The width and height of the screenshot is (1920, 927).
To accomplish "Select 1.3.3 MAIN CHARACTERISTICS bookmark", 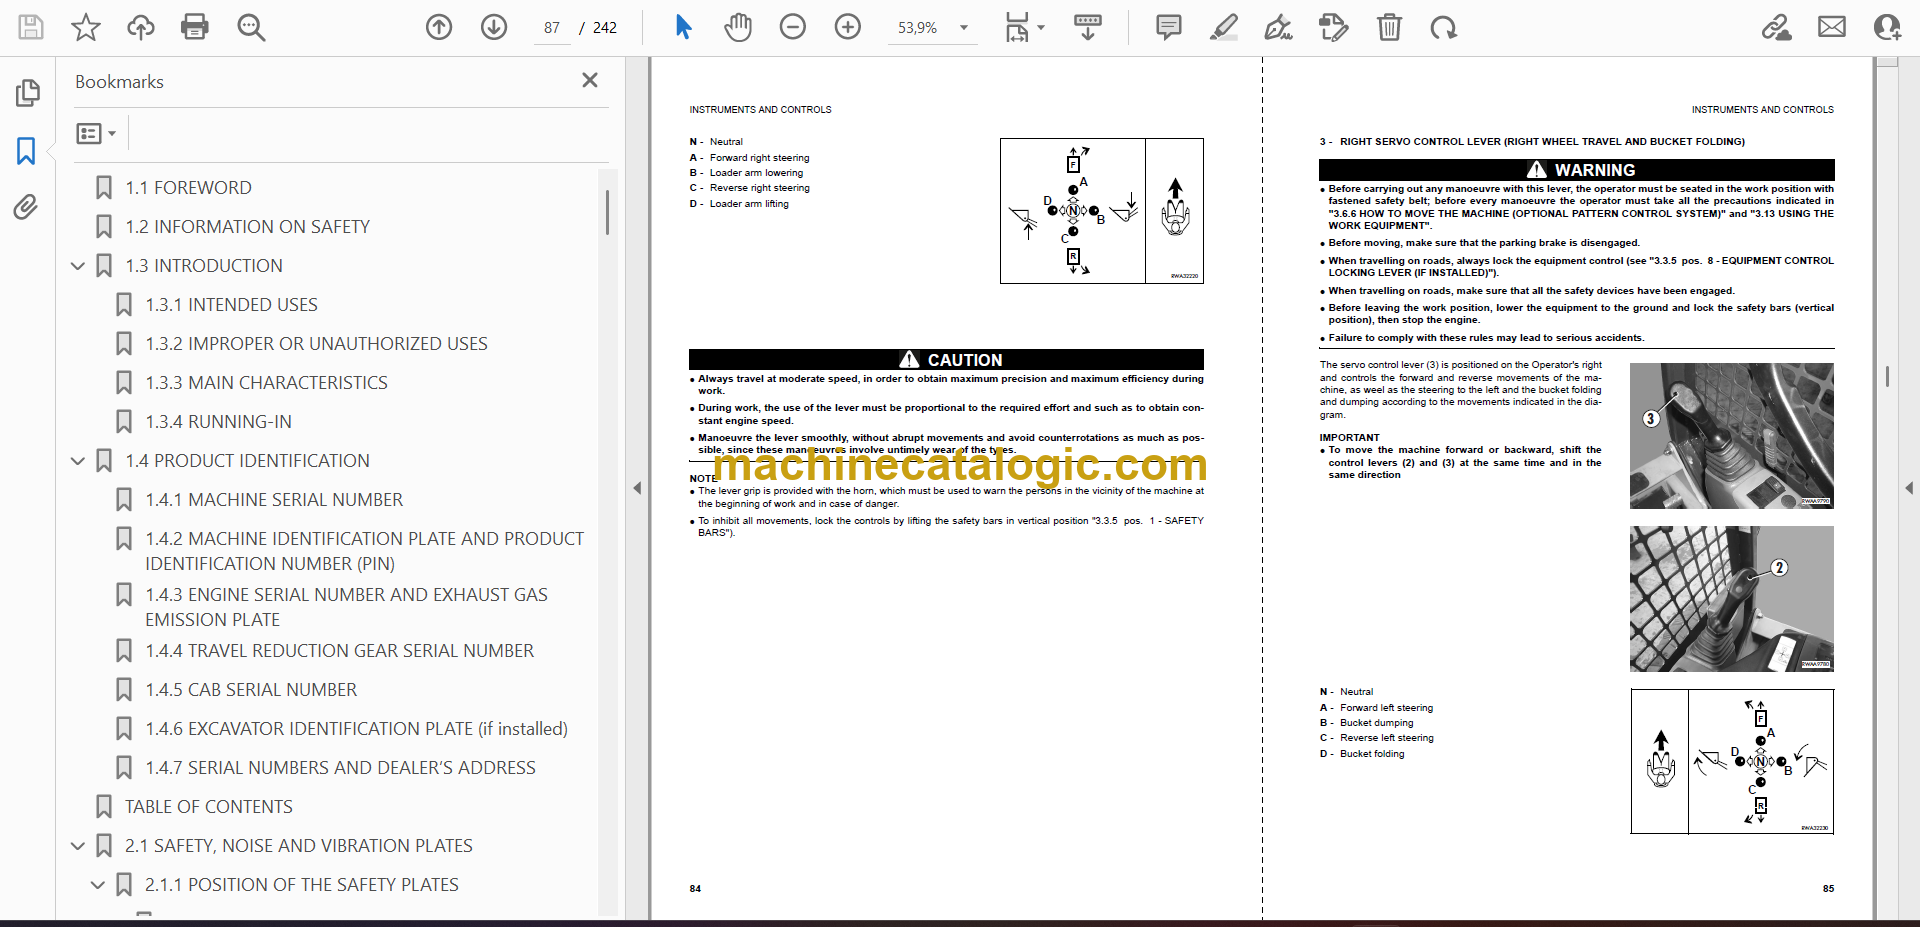I will [266, 383].
